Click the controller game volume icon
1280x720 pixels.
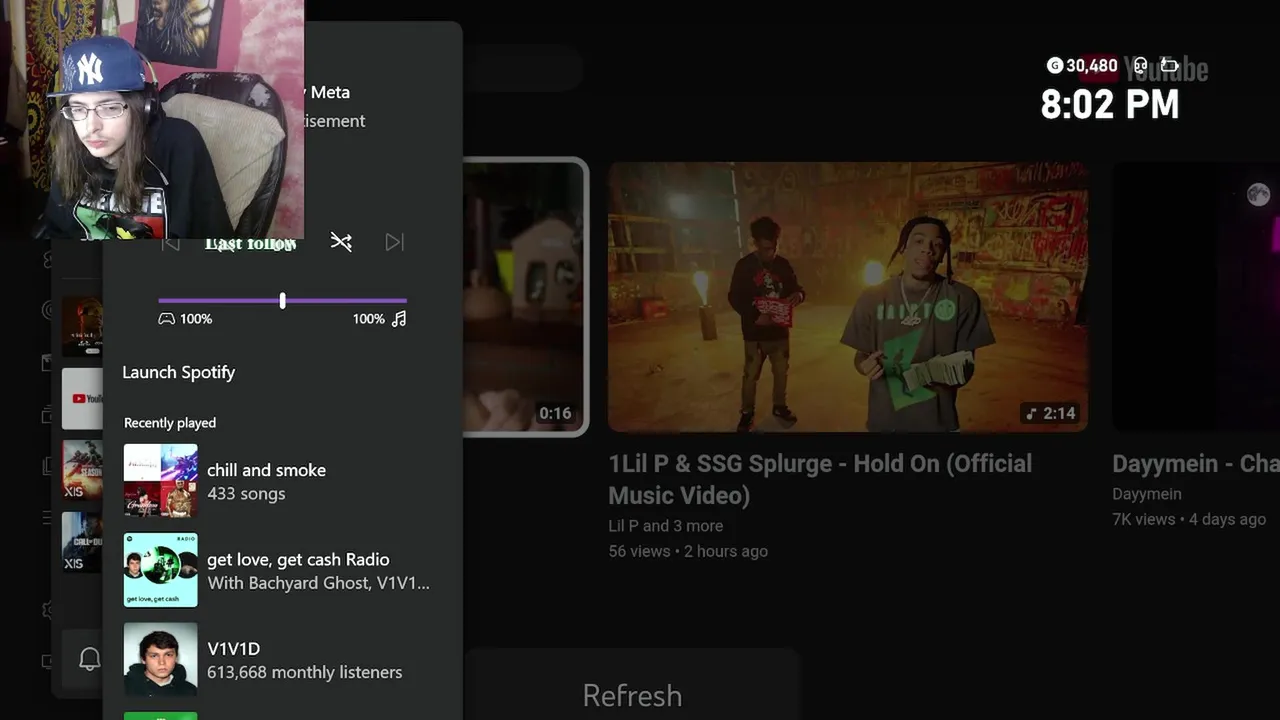[x=166, y=319]
